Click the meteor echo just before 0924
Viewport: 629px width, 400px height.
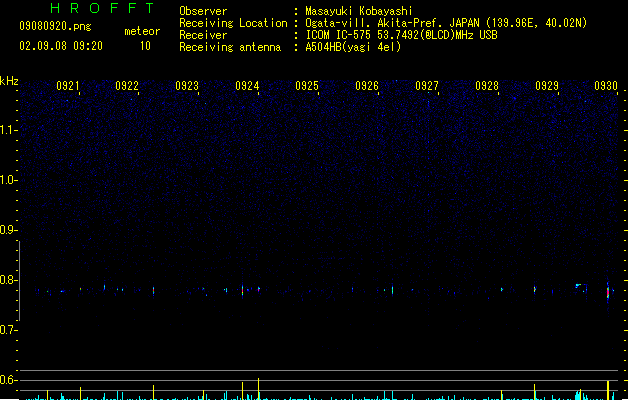point(242,290)
